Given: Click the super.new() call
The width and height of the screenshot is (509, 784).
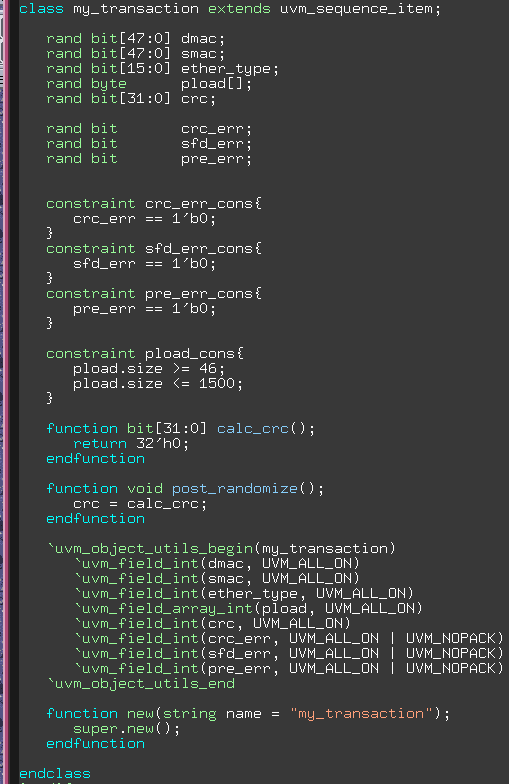Looking at the screenshot, I should pos(126,728).
